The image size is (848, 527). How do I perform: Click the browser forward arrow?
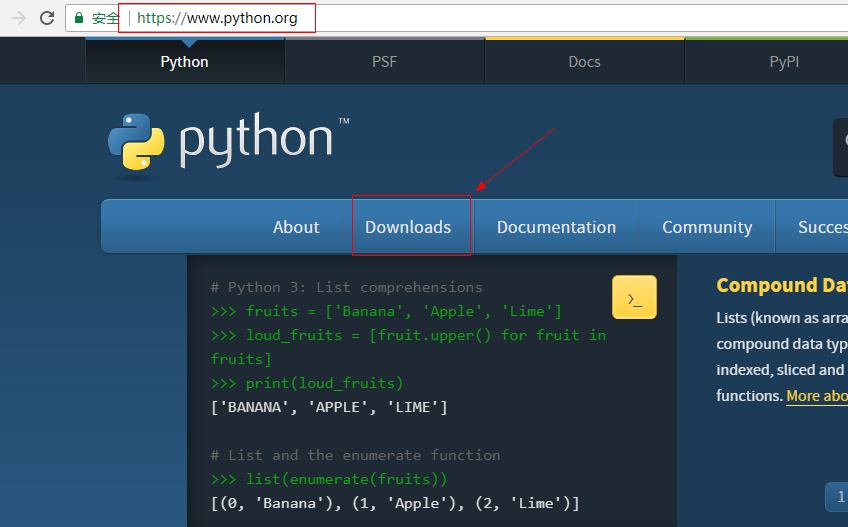(19, 18)
